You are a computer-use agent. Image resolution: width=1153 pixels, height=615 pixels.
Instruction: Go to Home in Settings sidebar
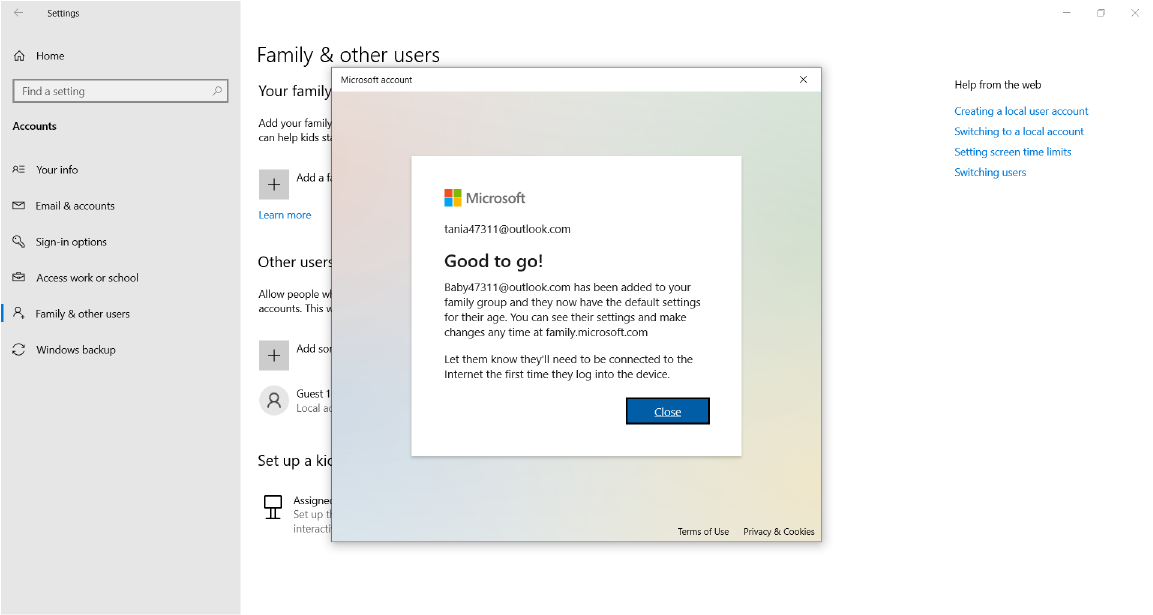[49, 56]
